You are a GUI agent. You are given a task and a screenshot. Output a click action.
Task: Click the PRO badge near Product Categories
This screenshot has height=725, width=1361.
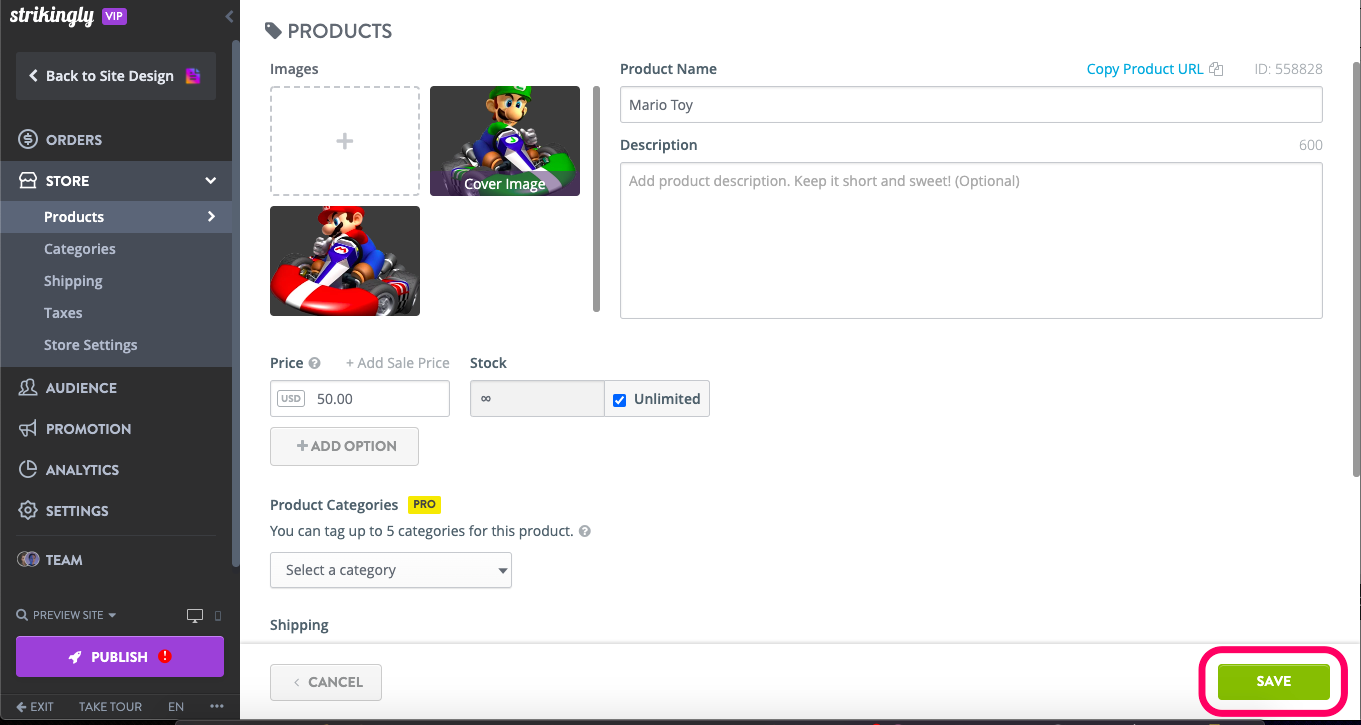coord(424,505)
